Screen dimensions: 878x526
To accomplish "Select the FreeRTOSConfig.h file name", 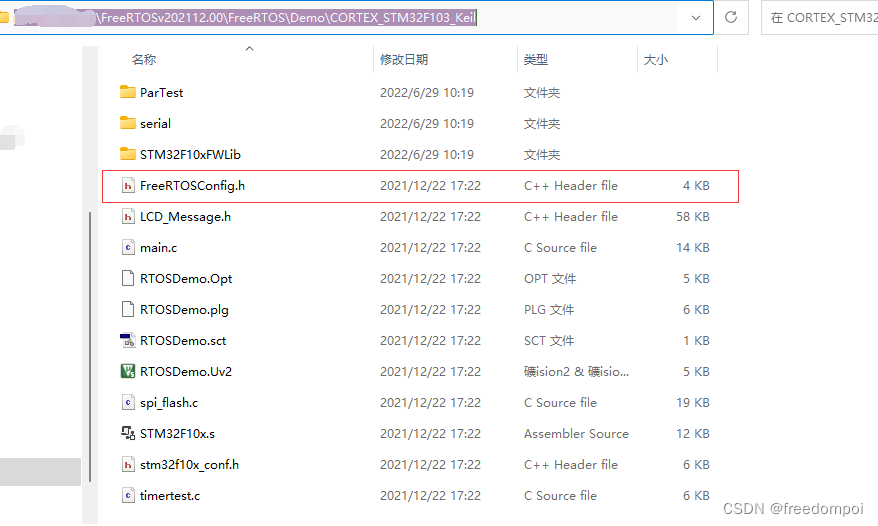I will [x=192, y=185].
